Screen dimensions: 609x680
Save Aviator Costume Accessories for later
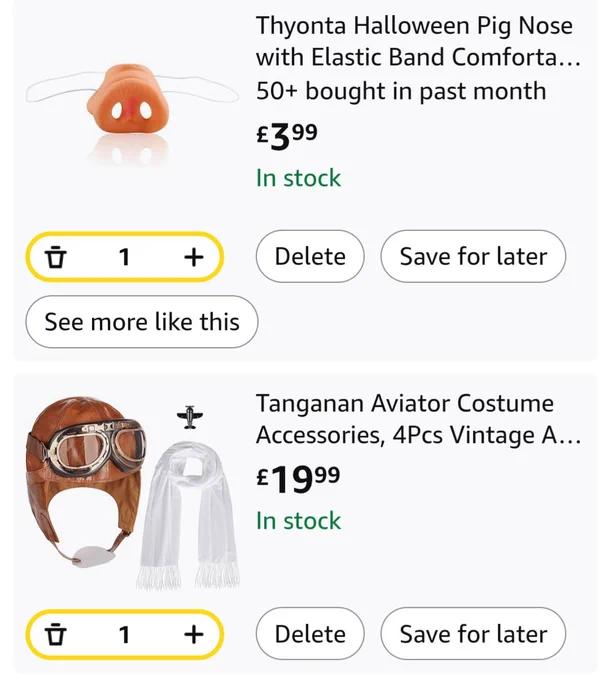[x=473, y=634]
